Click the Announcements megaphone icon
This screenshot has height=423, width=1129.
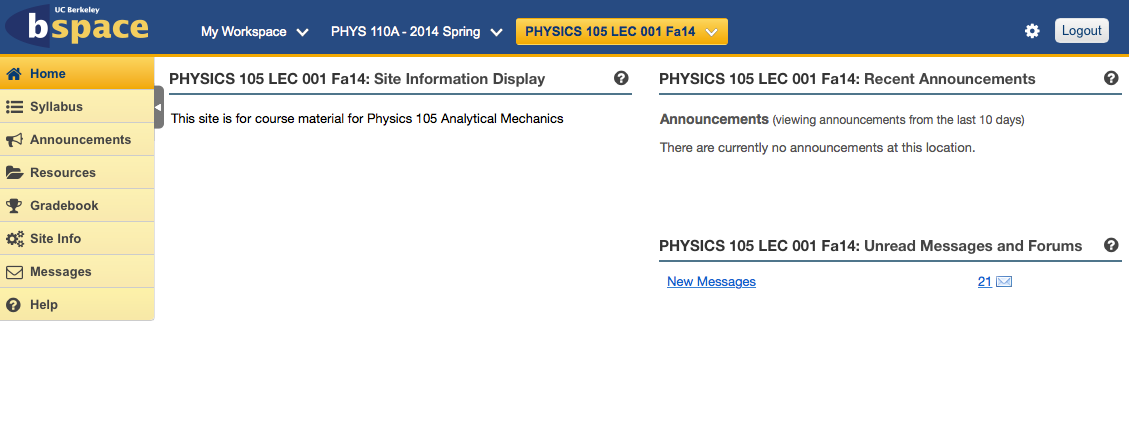[x=14, y=140]
